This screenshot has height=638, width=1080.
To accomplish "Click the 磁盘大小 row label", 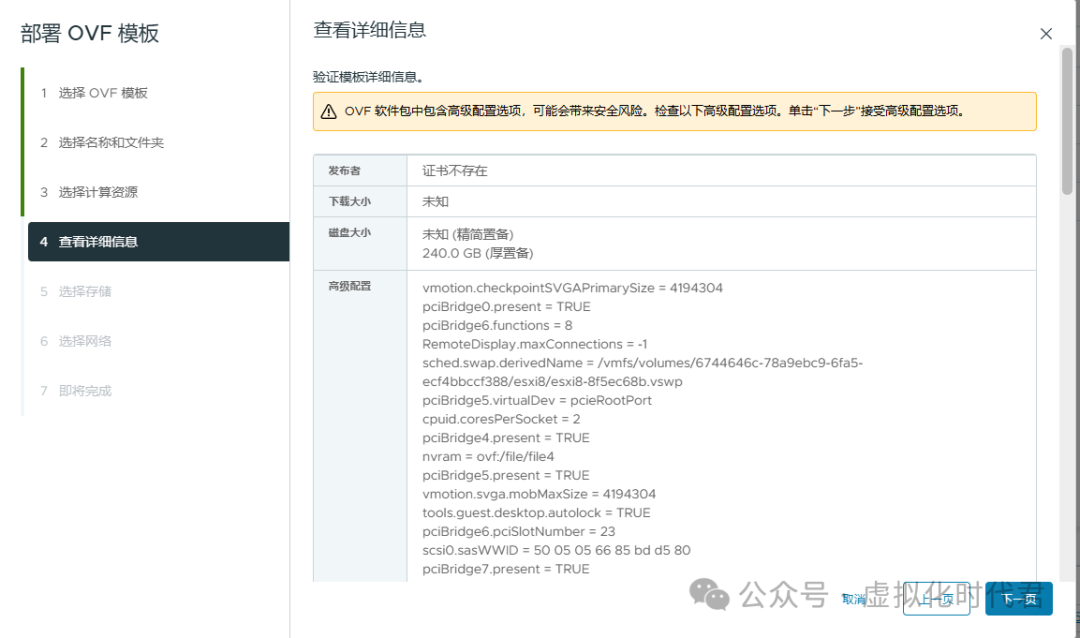I will pyautogui.click(x=349, y=233).
